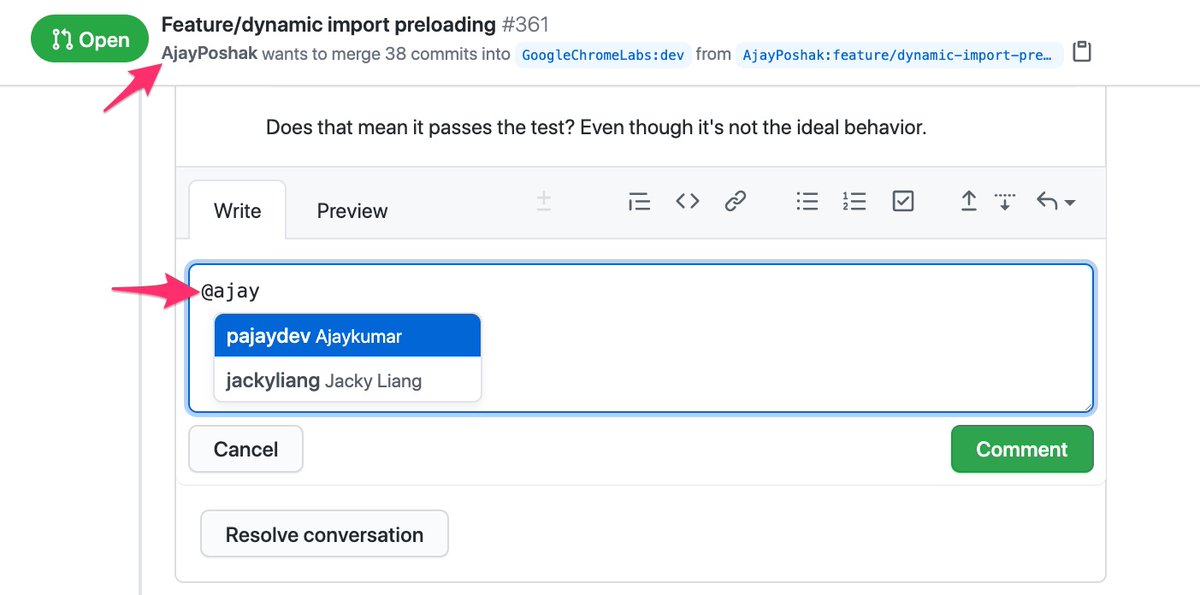Screen dimensions: 1200x595
Task: Switch to the Preview tab
Action: tap(352, 210)
